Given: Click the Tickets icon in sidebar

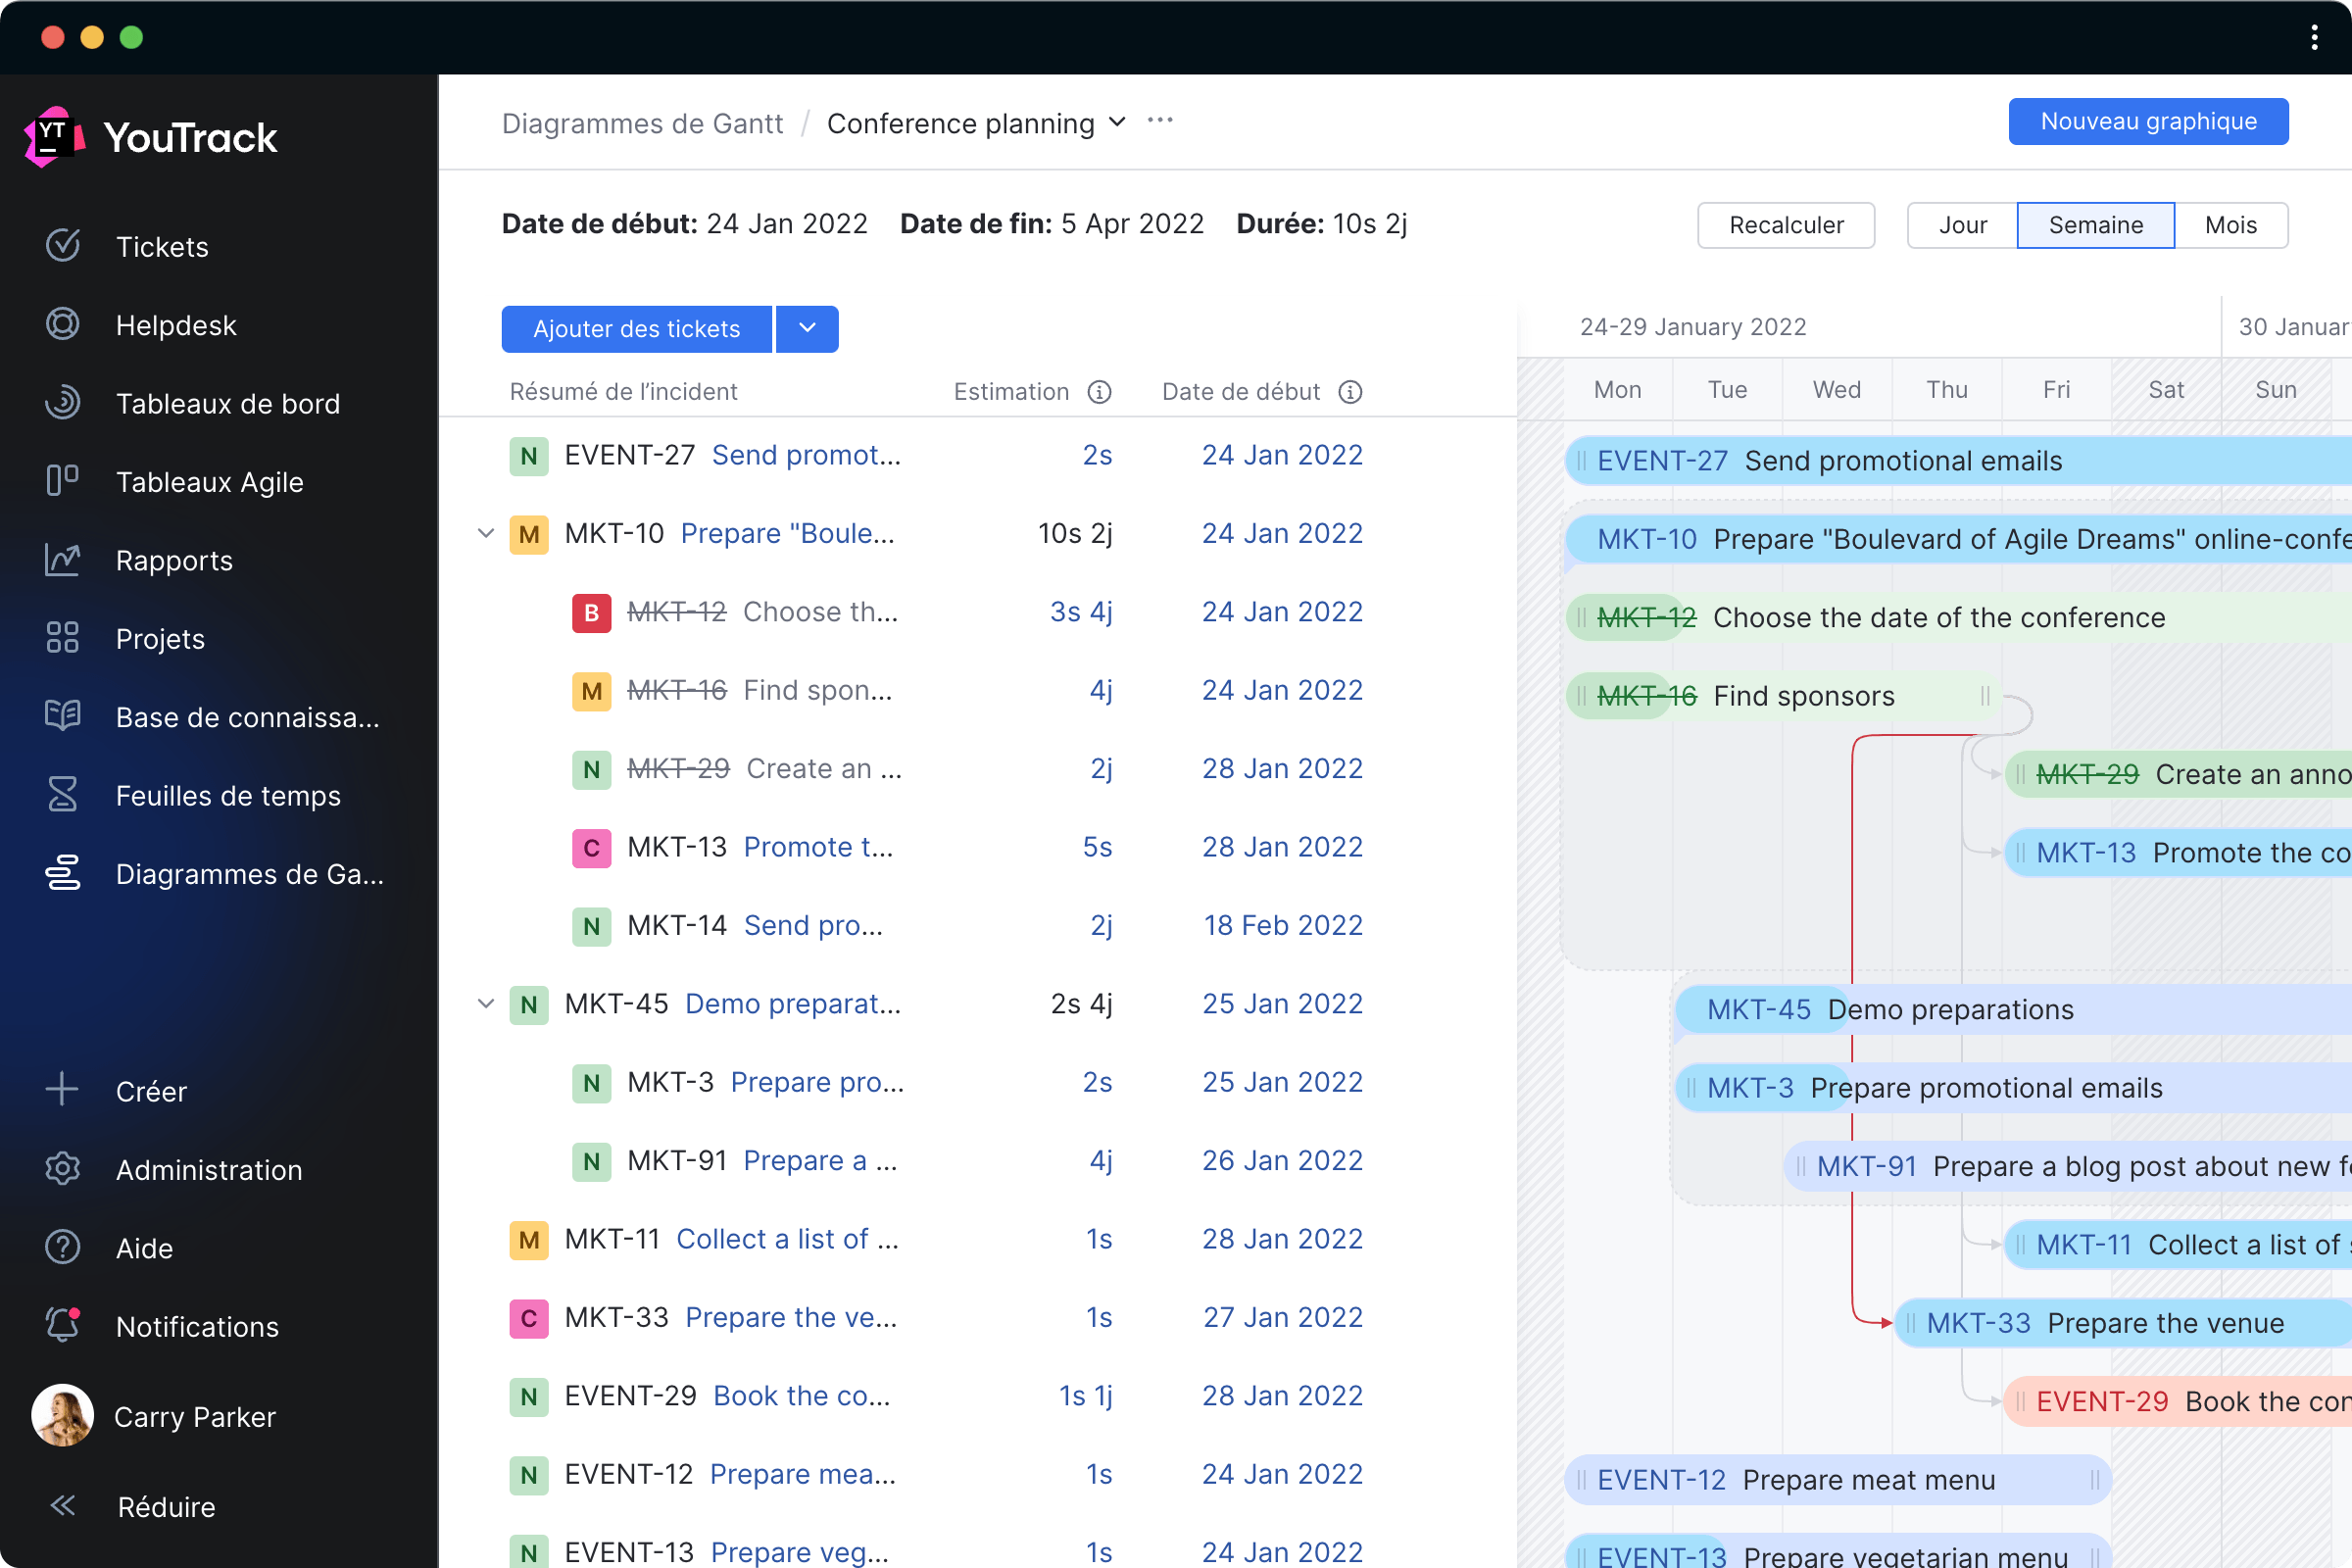Looking at the screenshot, I should pyautogui.click(x=63, y=245).
